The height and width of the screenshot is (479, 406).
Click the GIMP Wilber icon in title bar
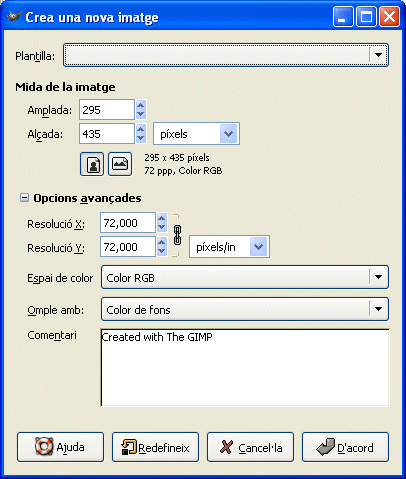(x=14, y=16)
